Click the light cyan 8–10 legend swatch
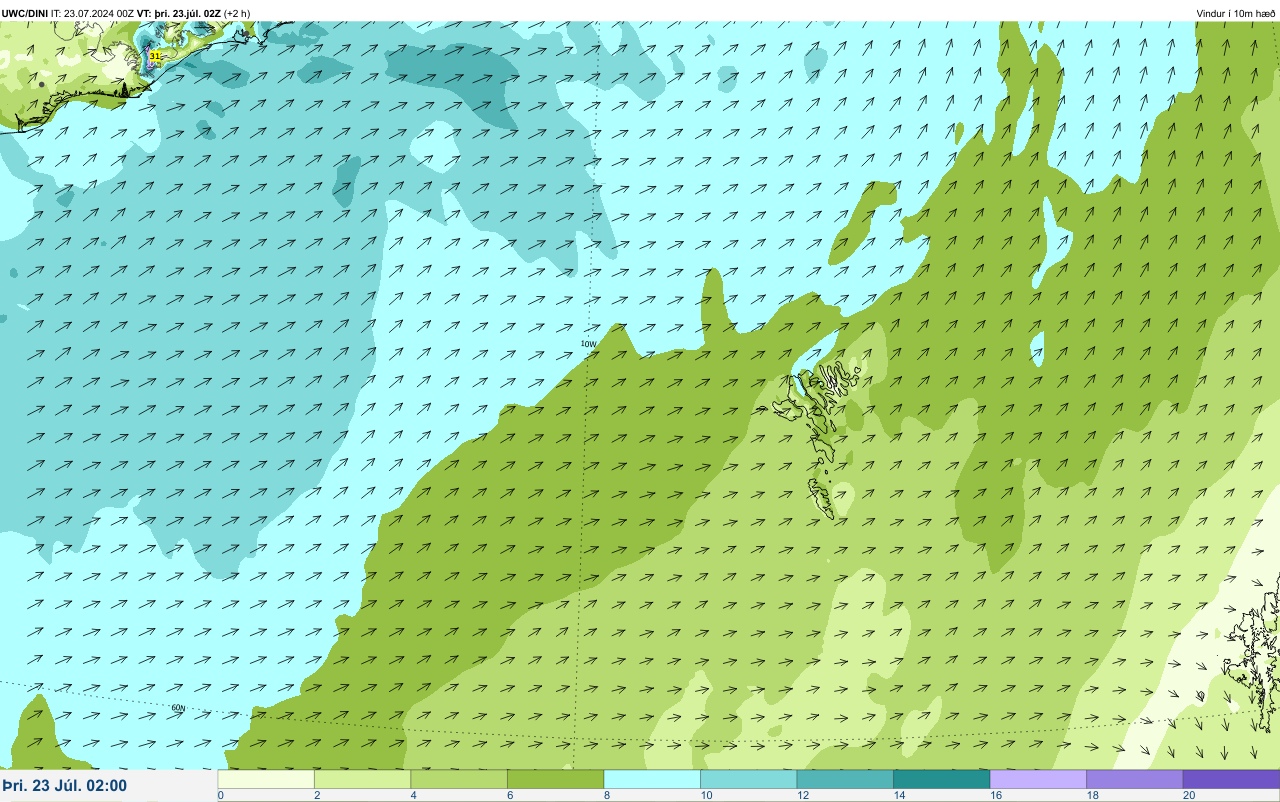Image resolution: width=1280 pixels, height=802 pixels. pyautogui.click(x=652, y=779)
